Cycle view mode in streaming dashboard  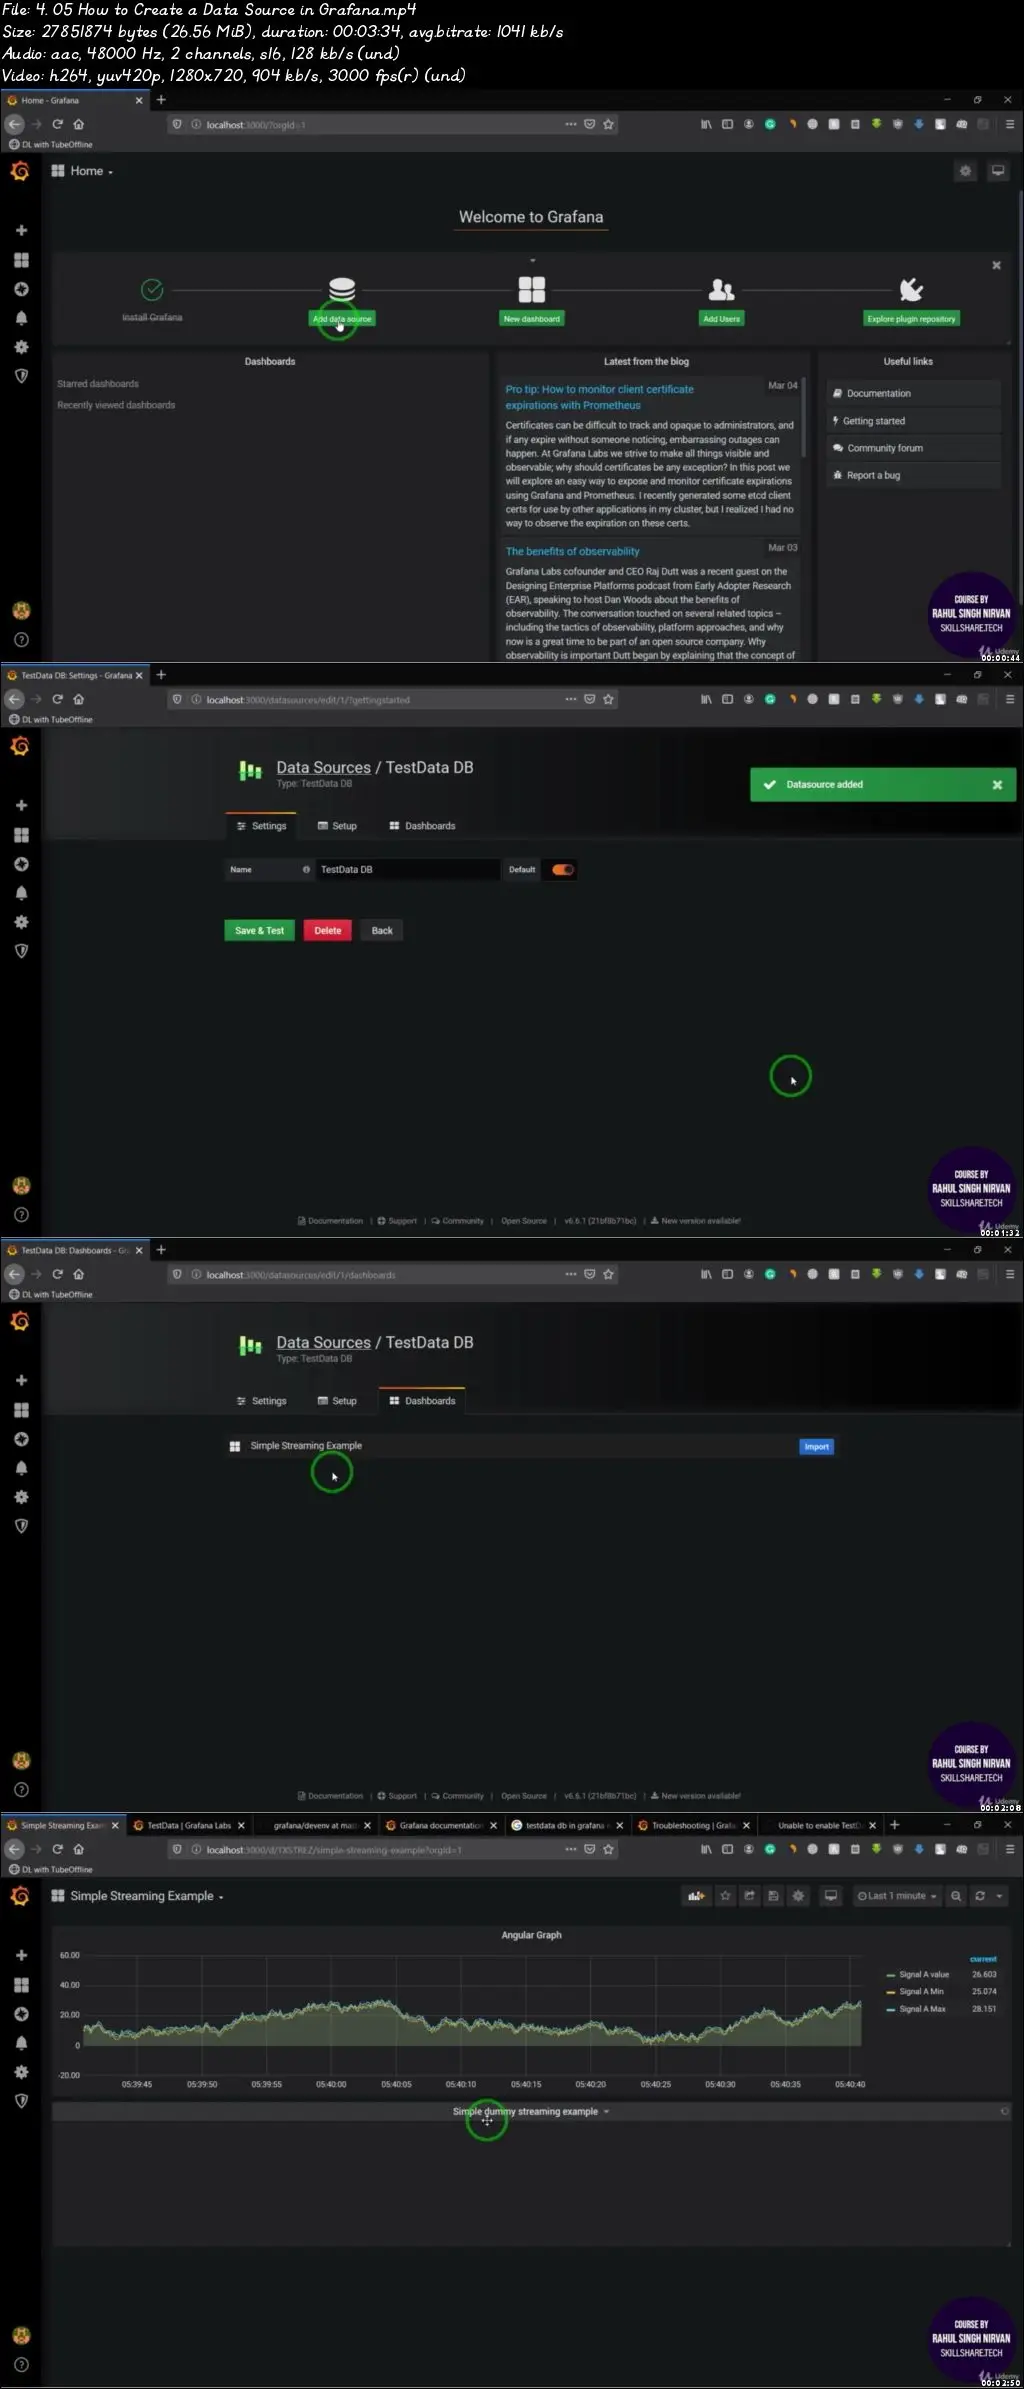pos(831,1896)
